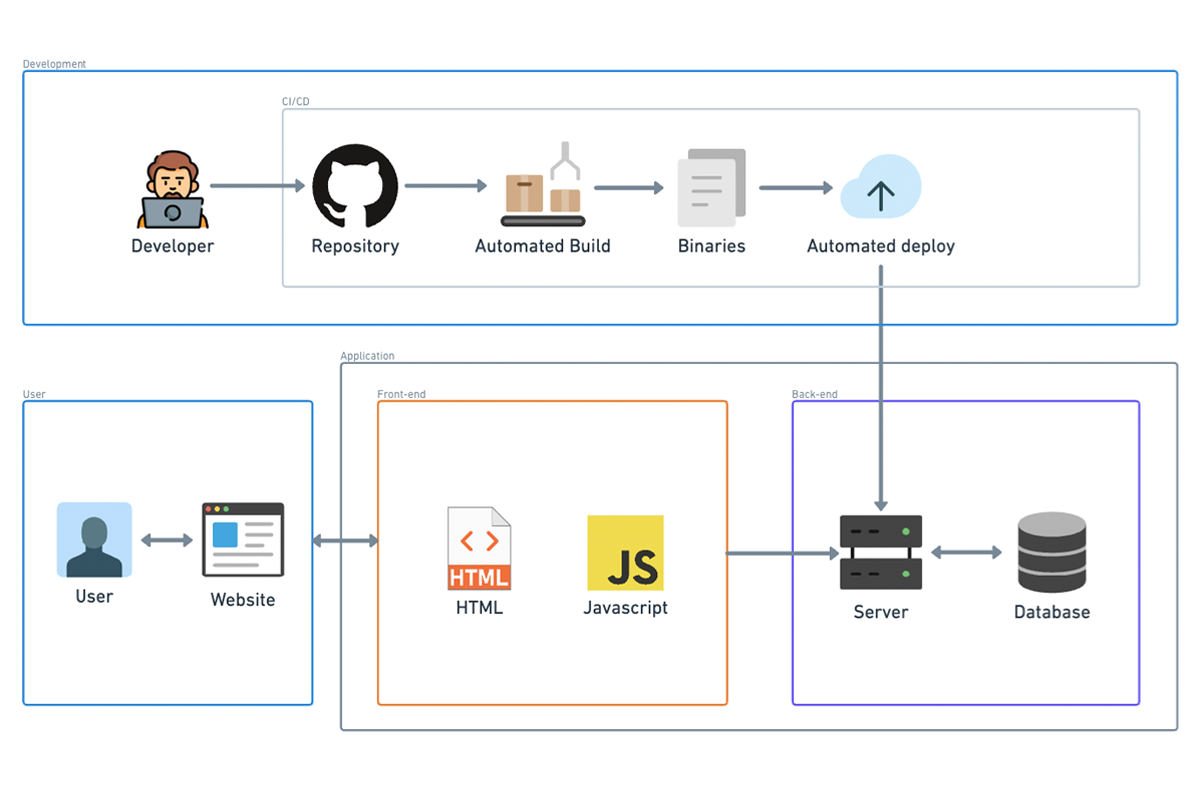Click the arrow between Developer and Repository
Screen dimensions: 1200x800
257,186
